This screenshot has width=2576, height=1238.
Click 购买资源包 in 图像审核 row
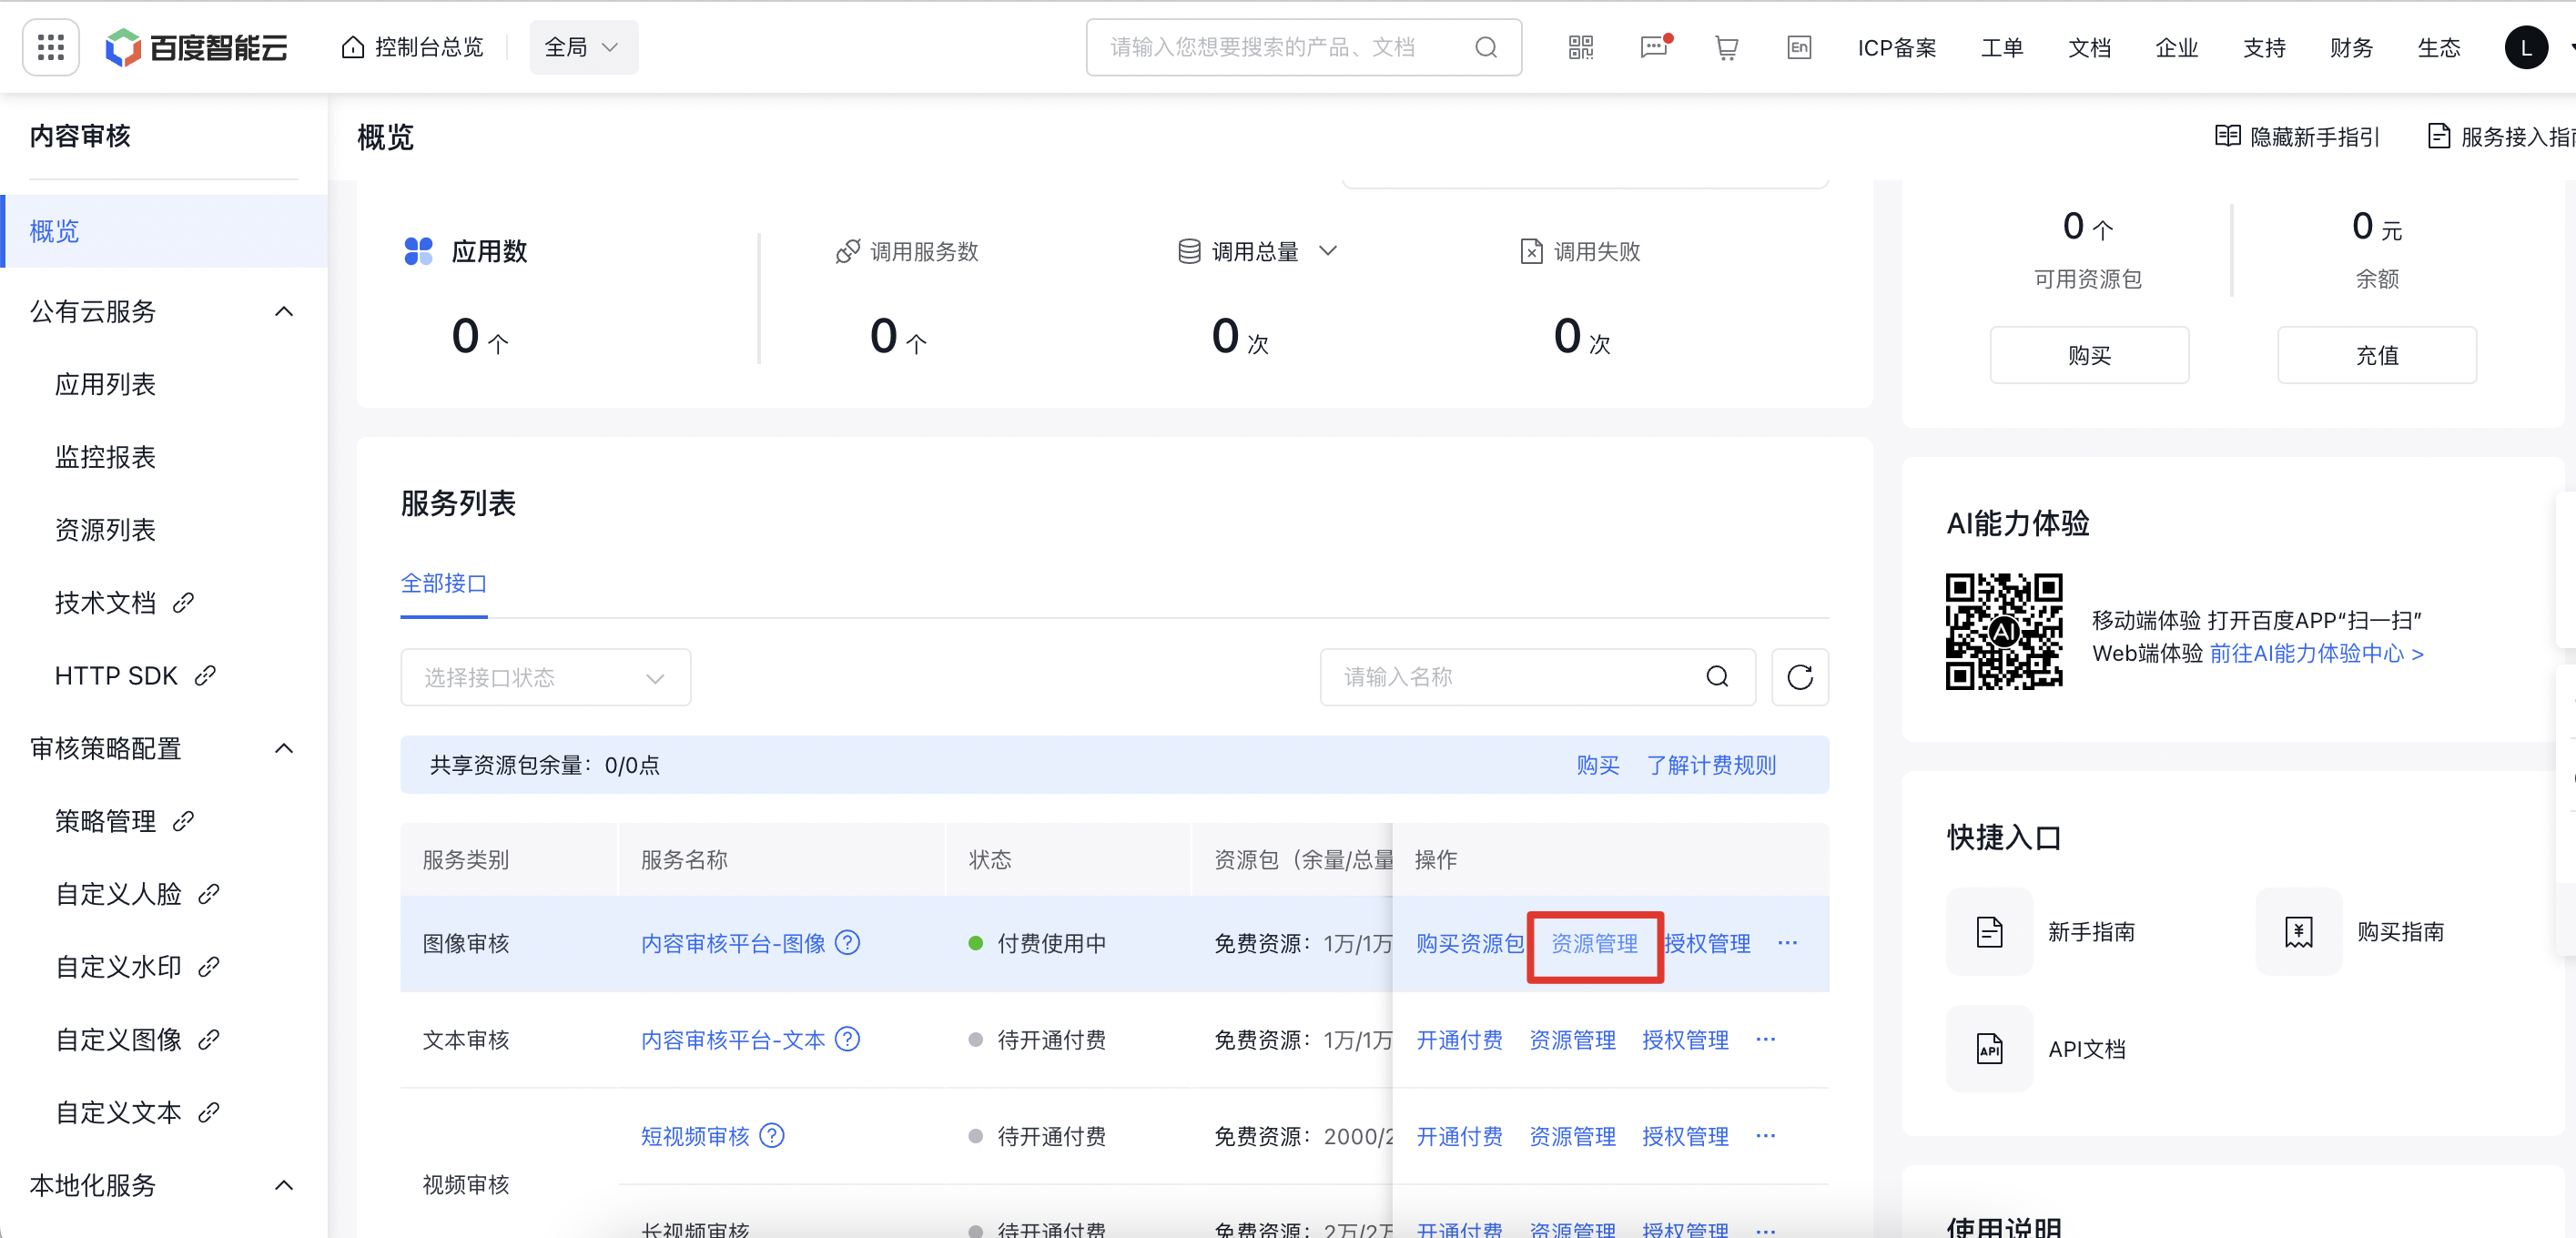point(1470,943)
